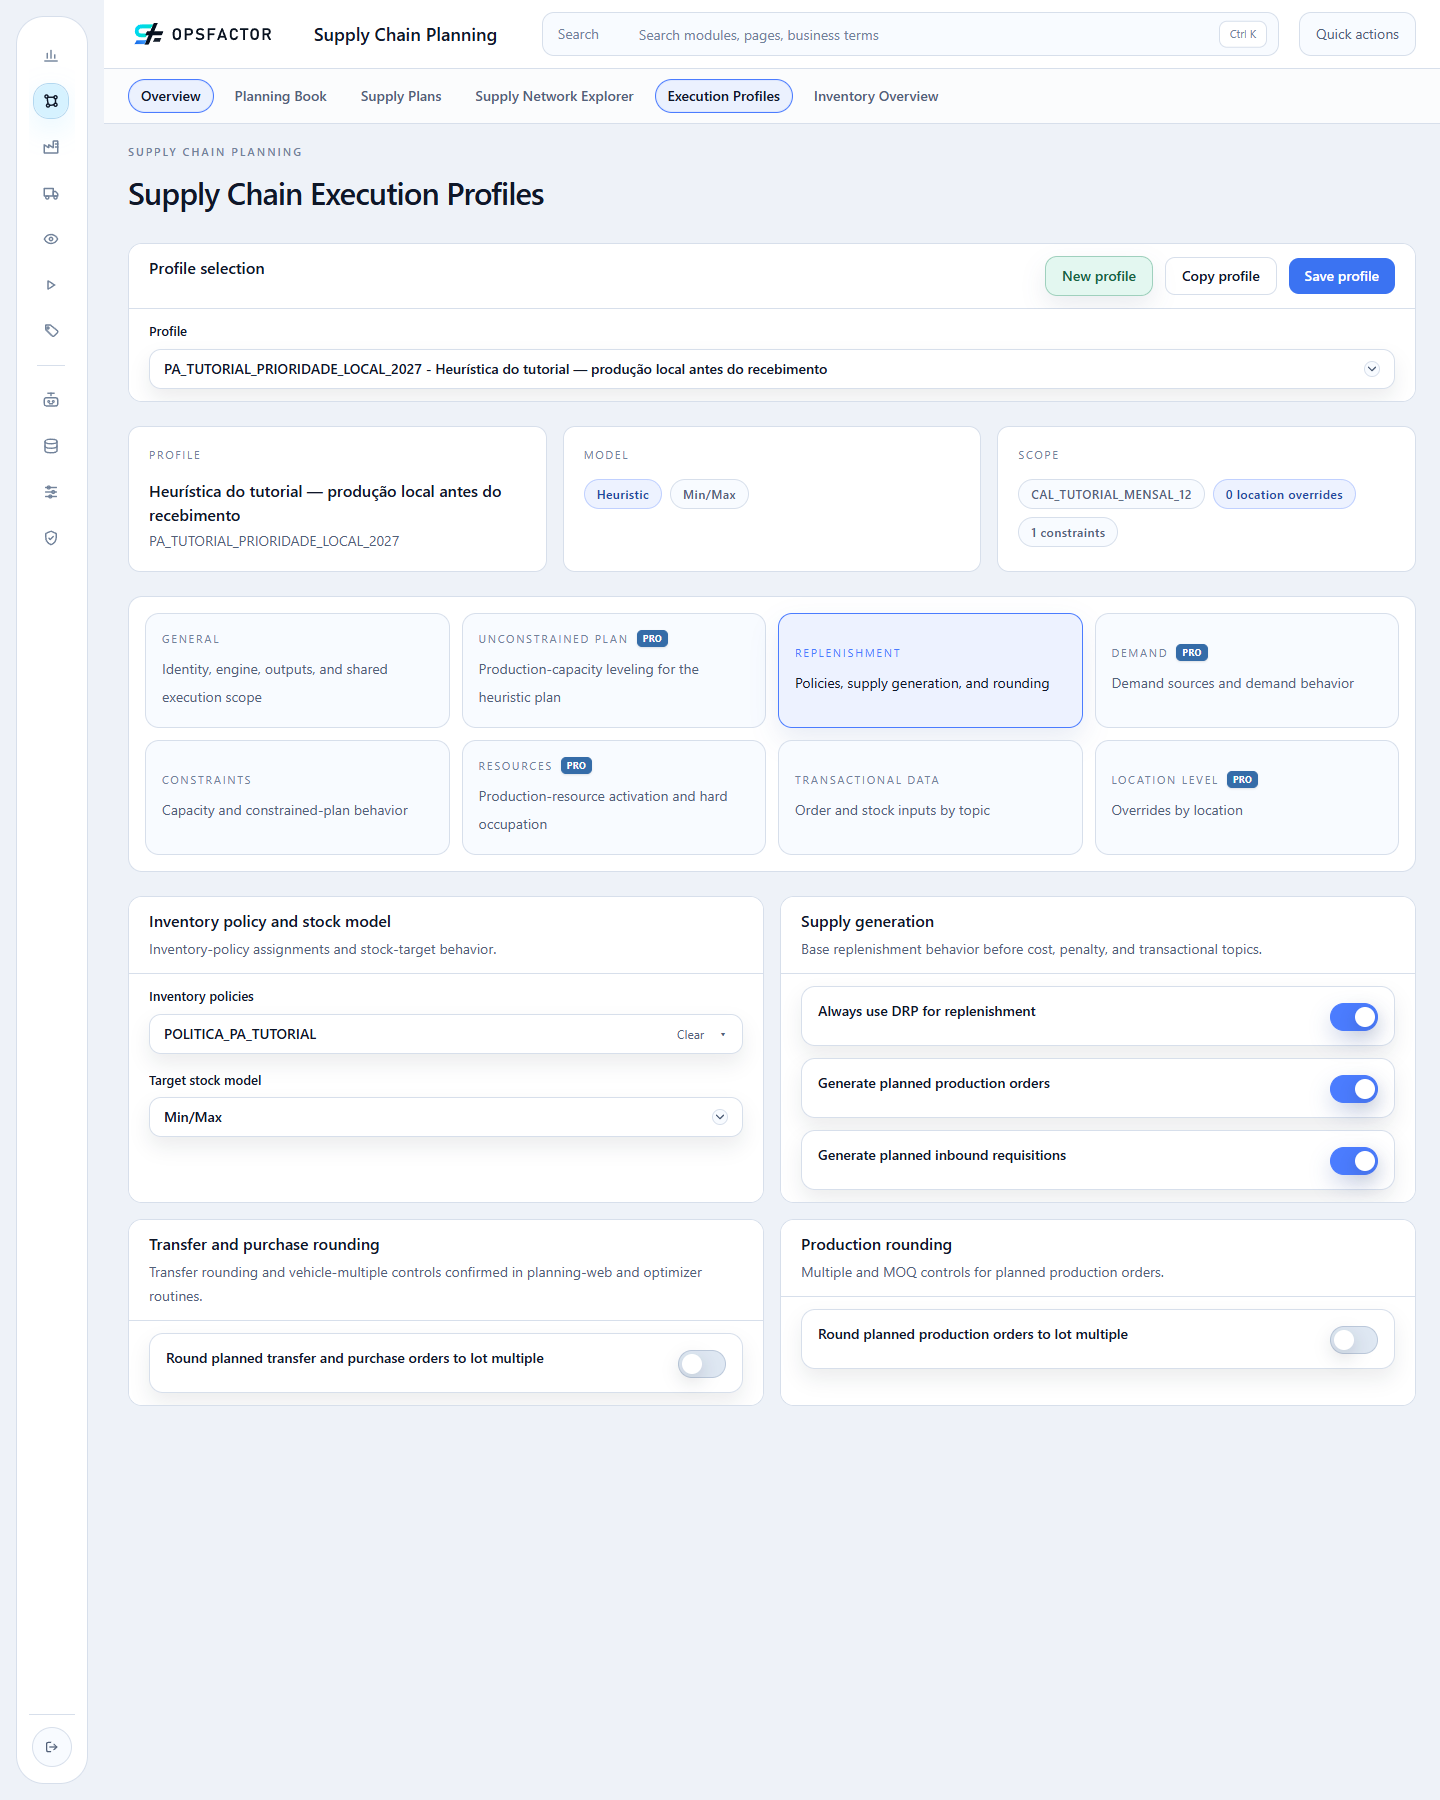Open the Transactional Data section card
The width and height of the screenshot is (1440, 1800).
click(x=930, y=797)
